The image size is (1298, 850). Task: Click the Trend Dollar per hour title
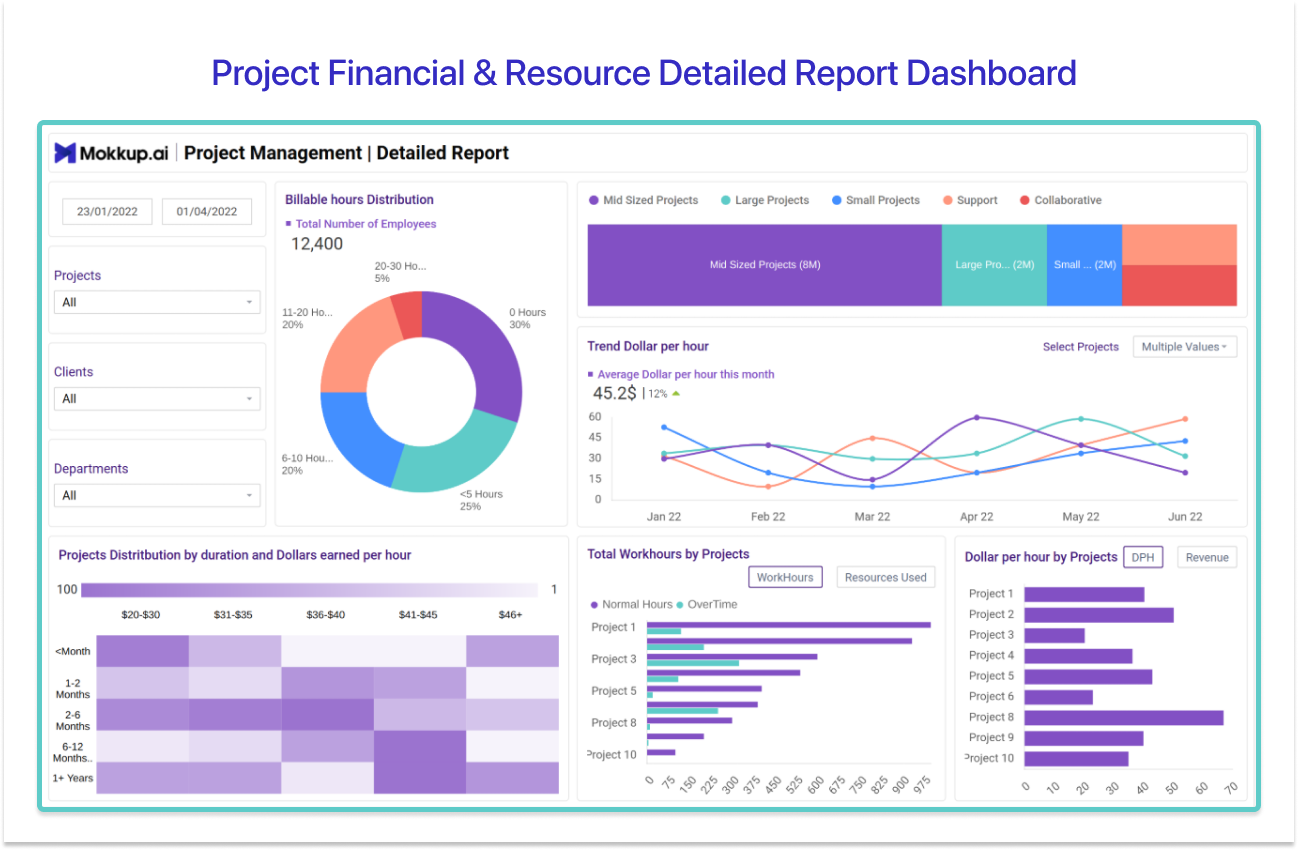coord(648,346)
